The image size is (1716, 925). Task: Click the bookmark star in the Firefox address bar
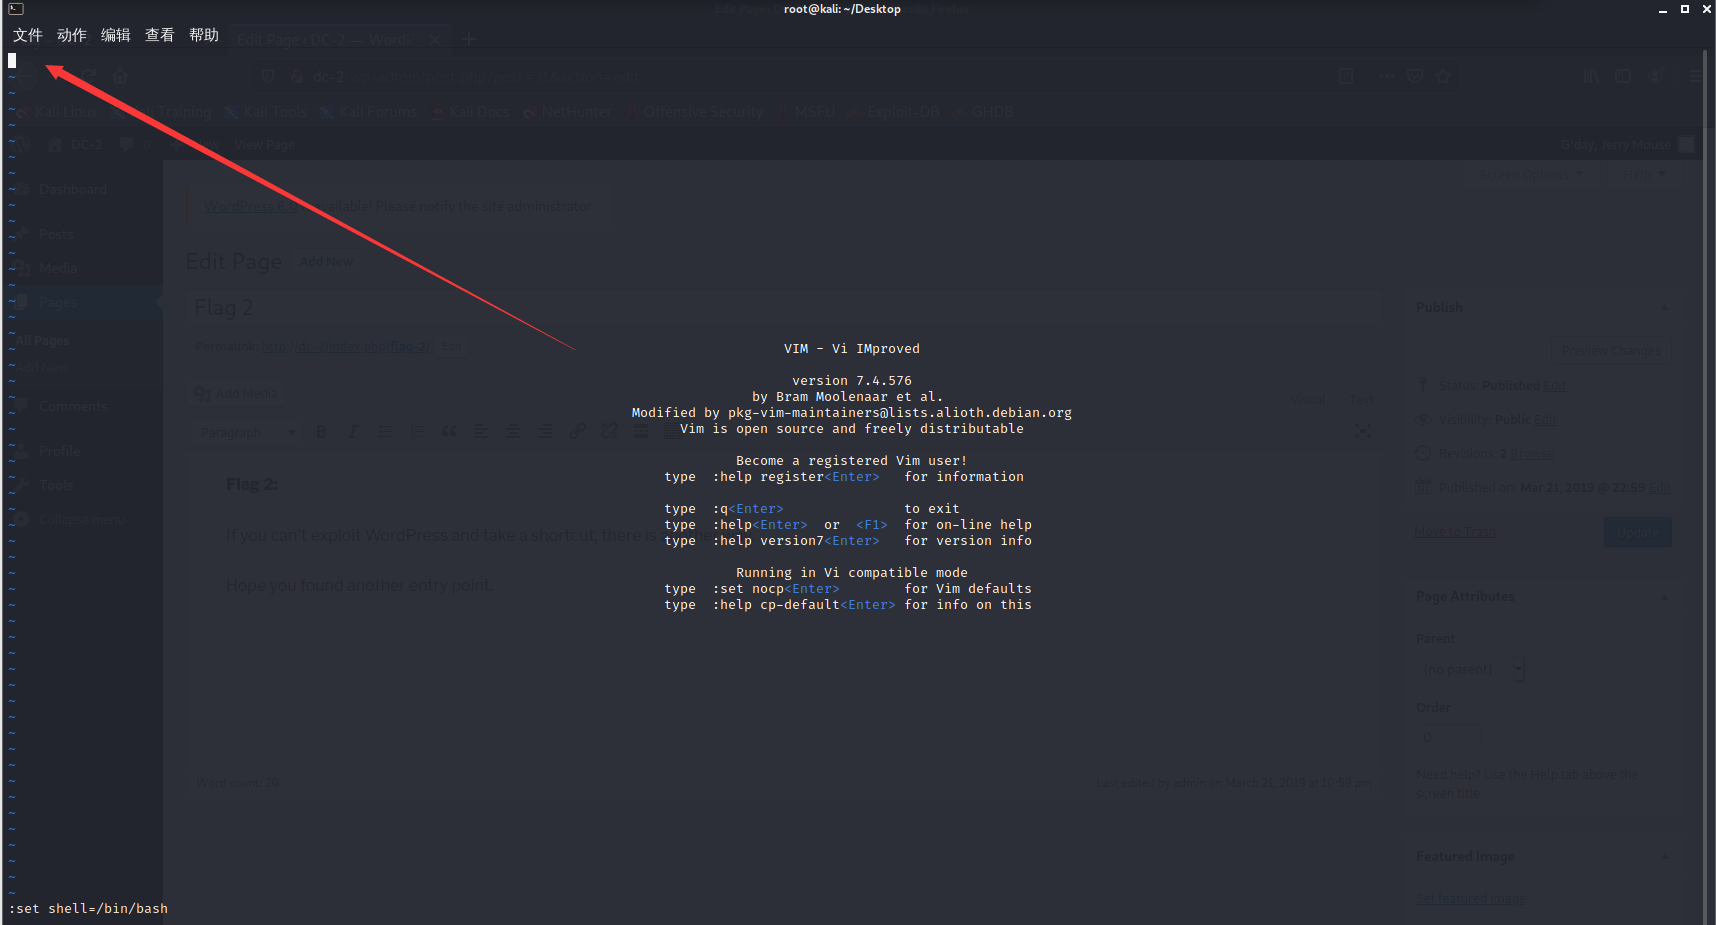[1443, 76]
